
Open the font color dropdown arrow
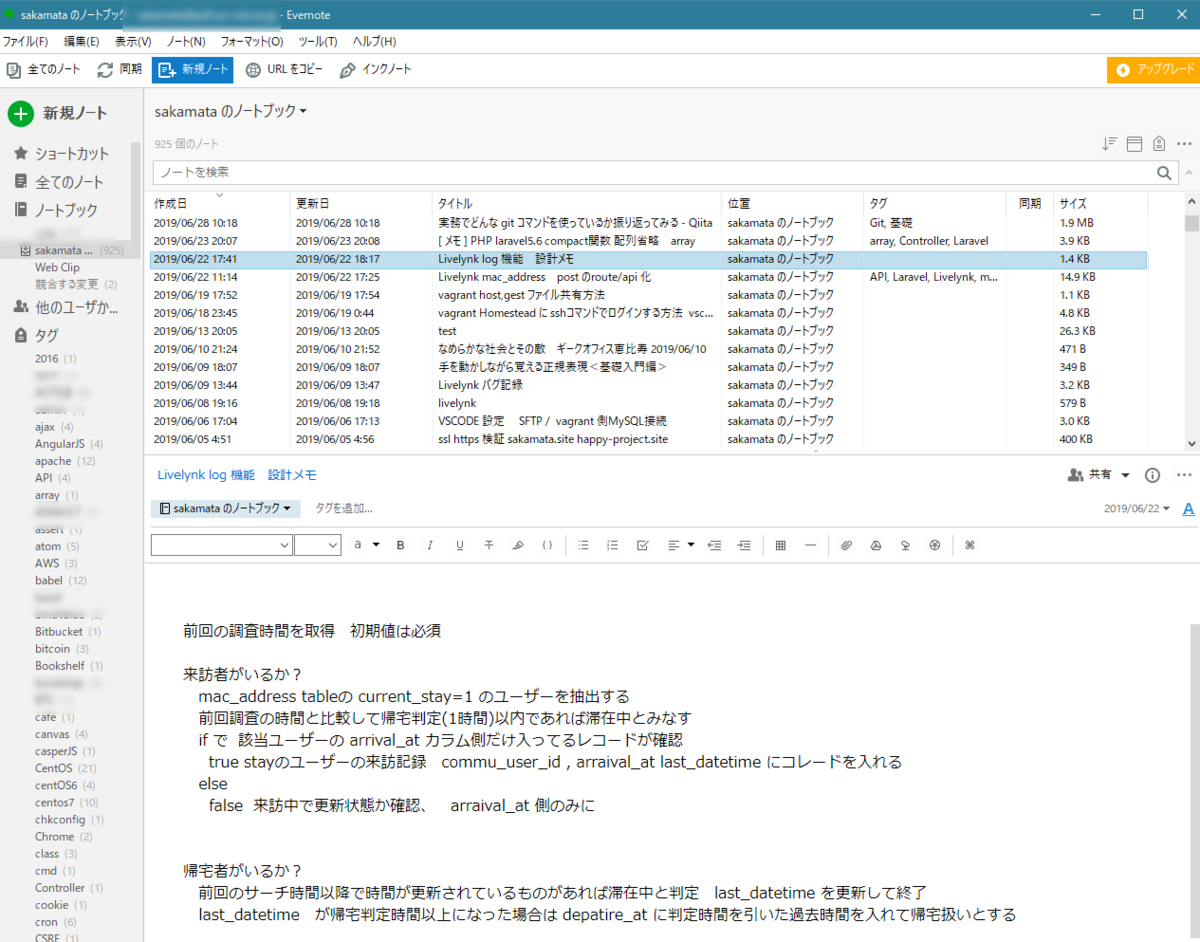click(376, 545)
